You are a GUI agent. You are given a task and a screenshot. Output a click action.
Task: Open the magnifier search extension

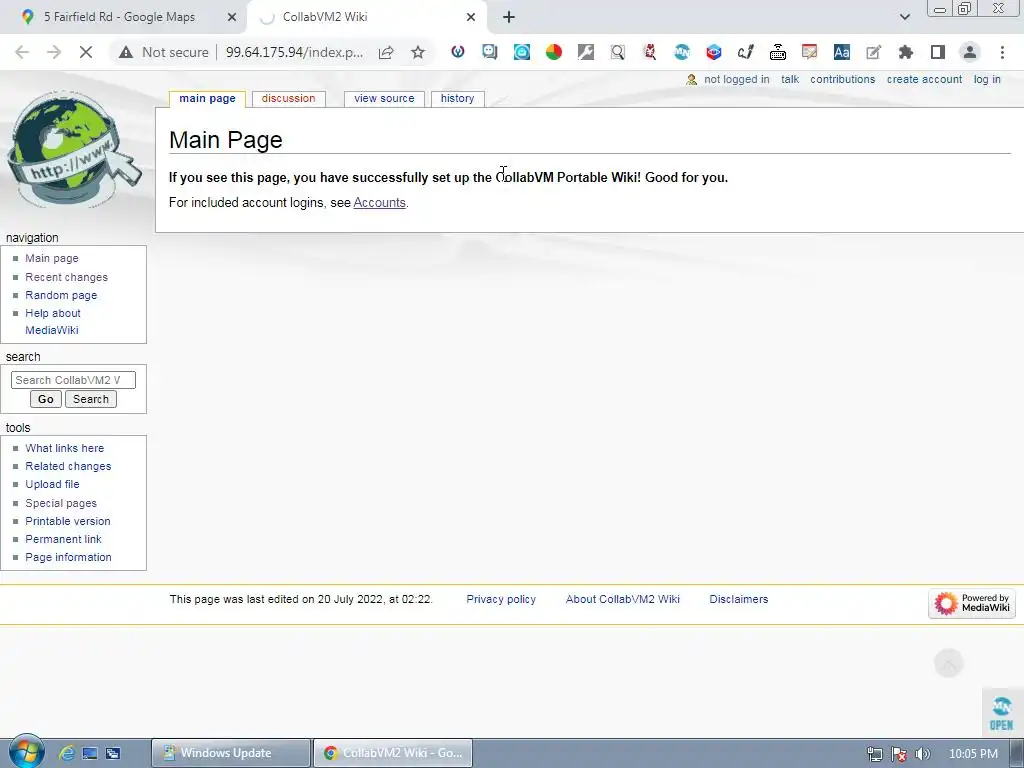pos(618,52)
